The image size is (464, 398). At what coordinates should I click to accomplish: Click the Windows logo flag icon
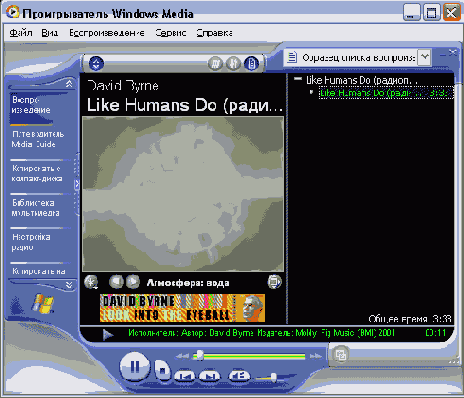tap(43, 304)
